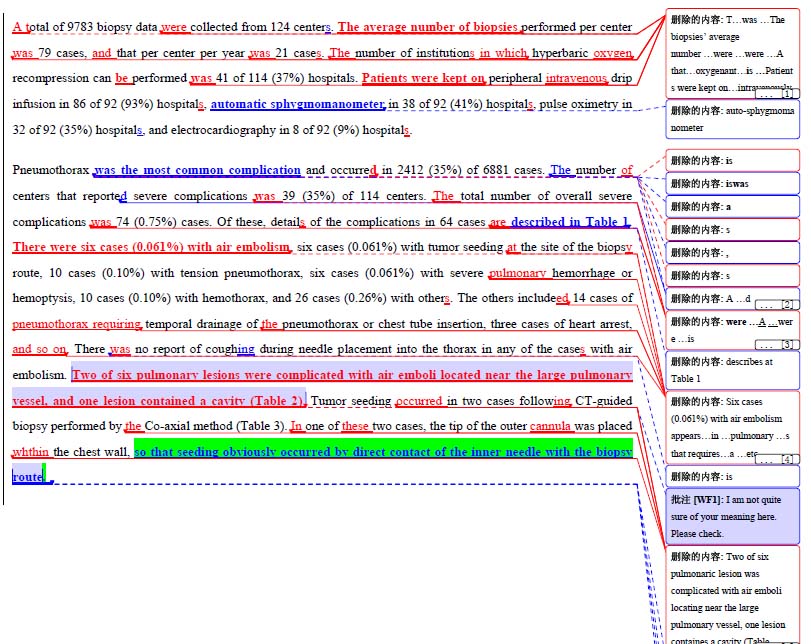Click the word 'electrocardiography'

[x=223, y=130]
